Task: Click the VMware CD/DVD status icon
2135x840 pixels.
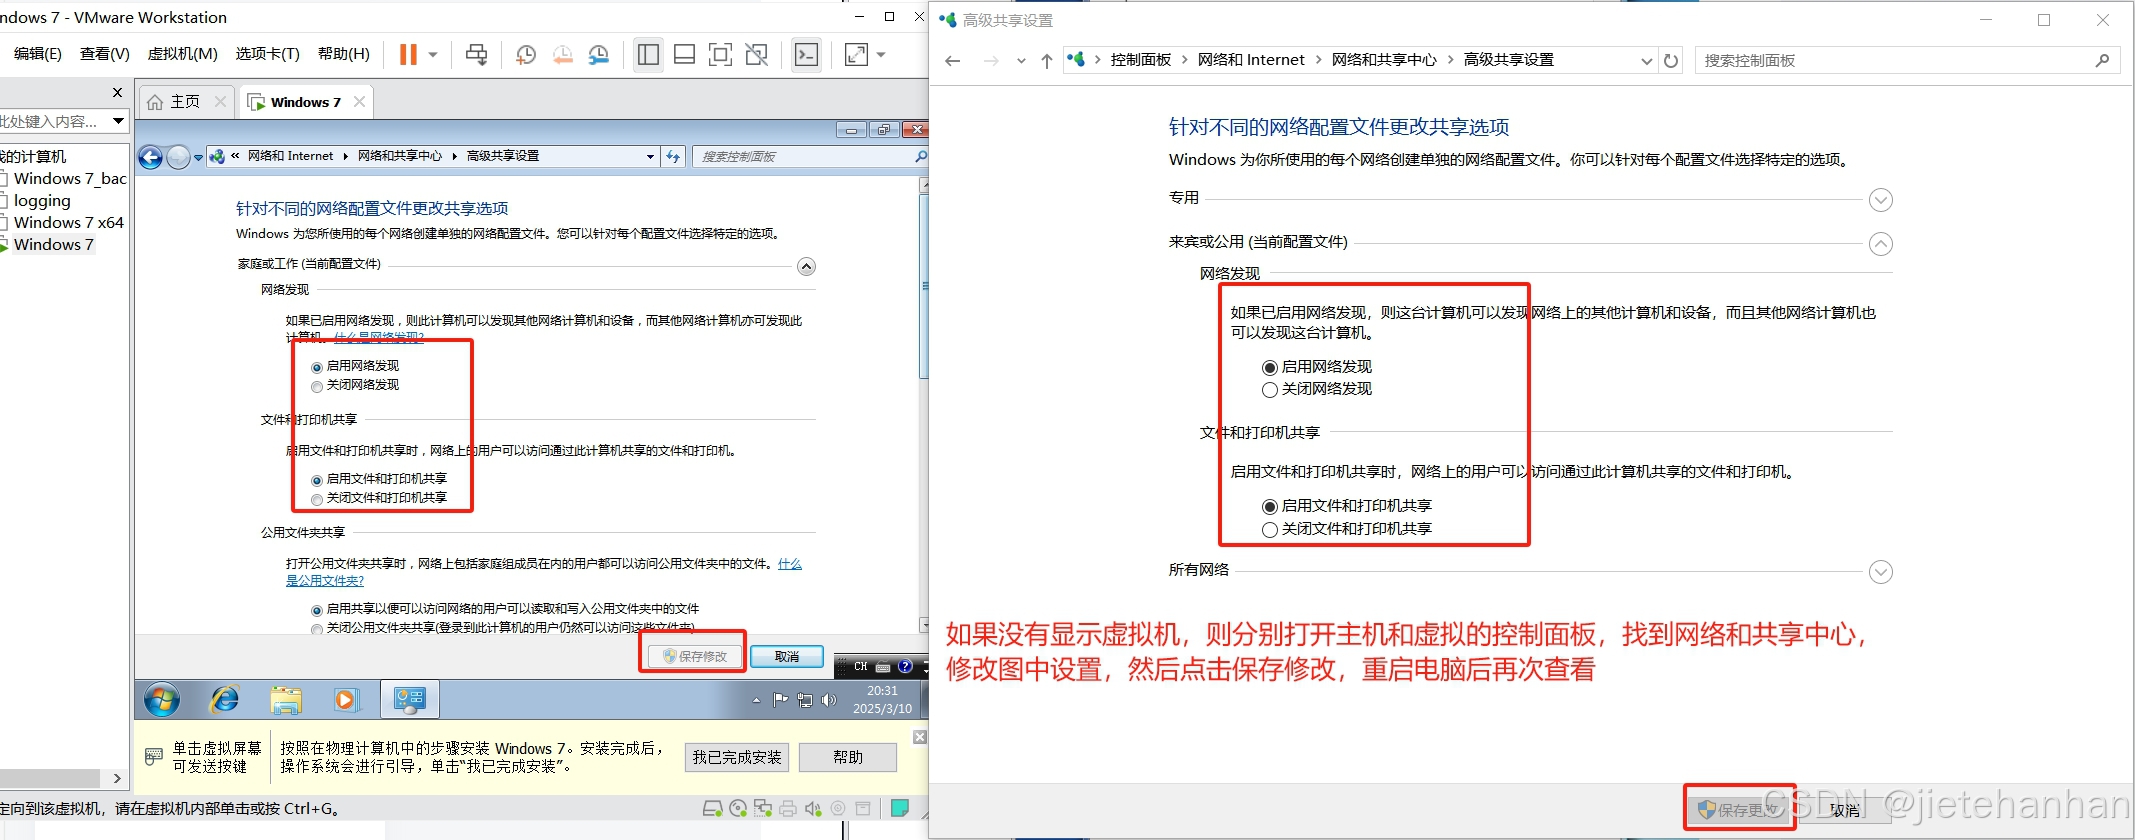Action: click(x=738, y=809)
